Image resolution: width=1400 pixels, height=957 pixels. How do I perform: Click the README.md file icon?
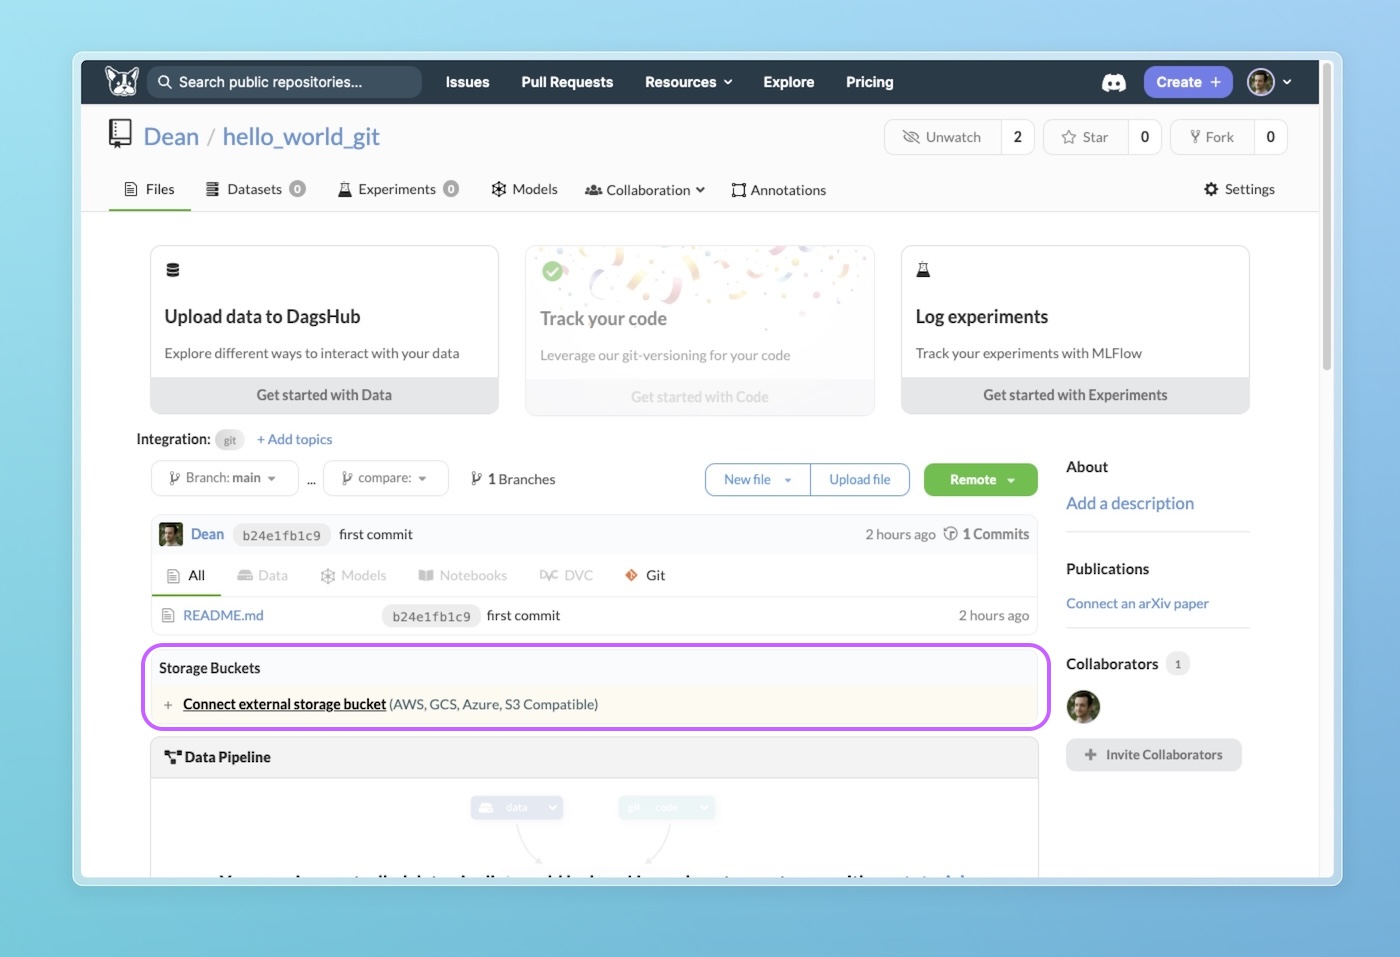pyautogui.click(x=168, y=616)
